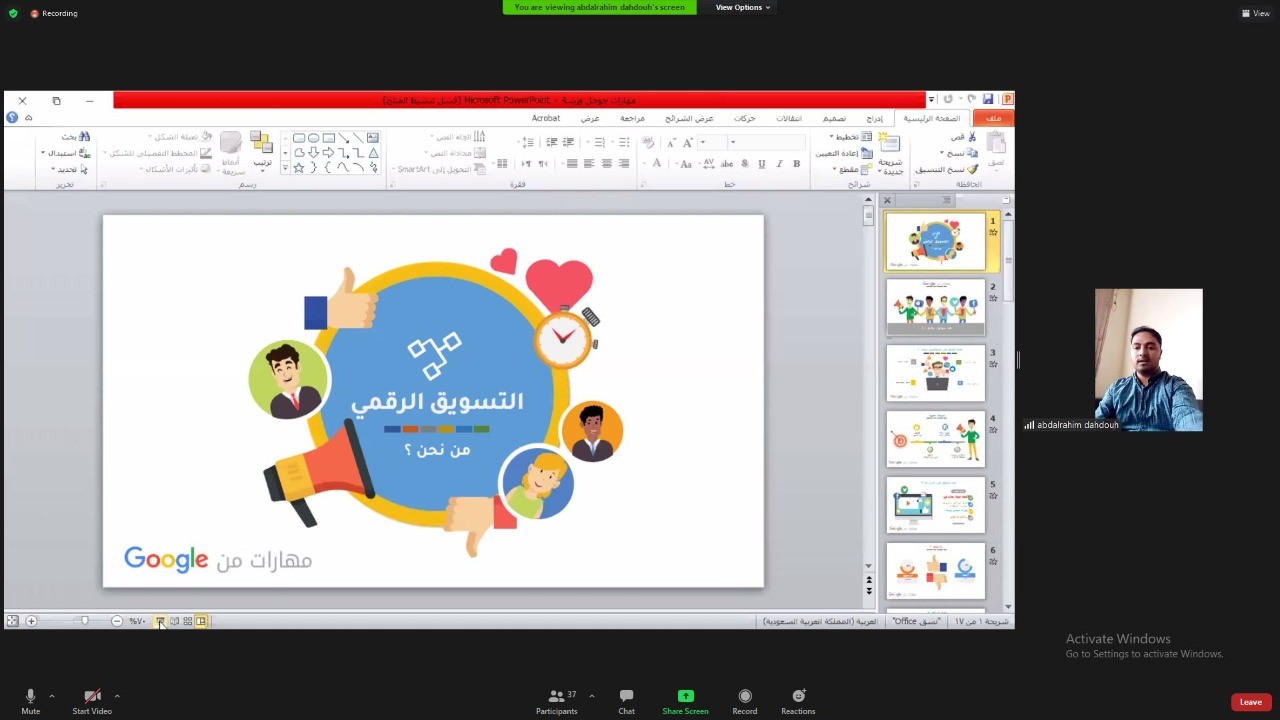The height and width of the screenshot is (720, 1280).
Task: Click the green Share Screen icon
Action: click(x=685, y=697)
